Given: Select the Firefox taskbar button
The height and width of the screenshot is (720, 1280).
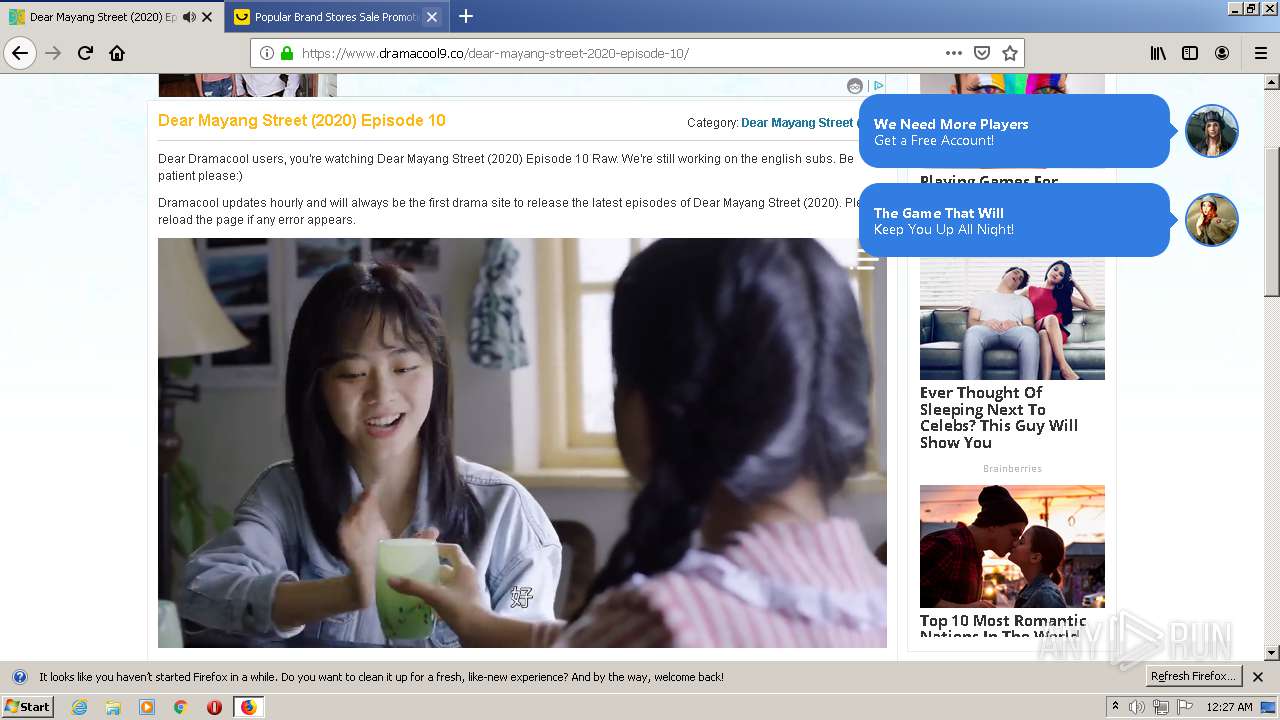Looking at the screenshot, I should point(248,707).
